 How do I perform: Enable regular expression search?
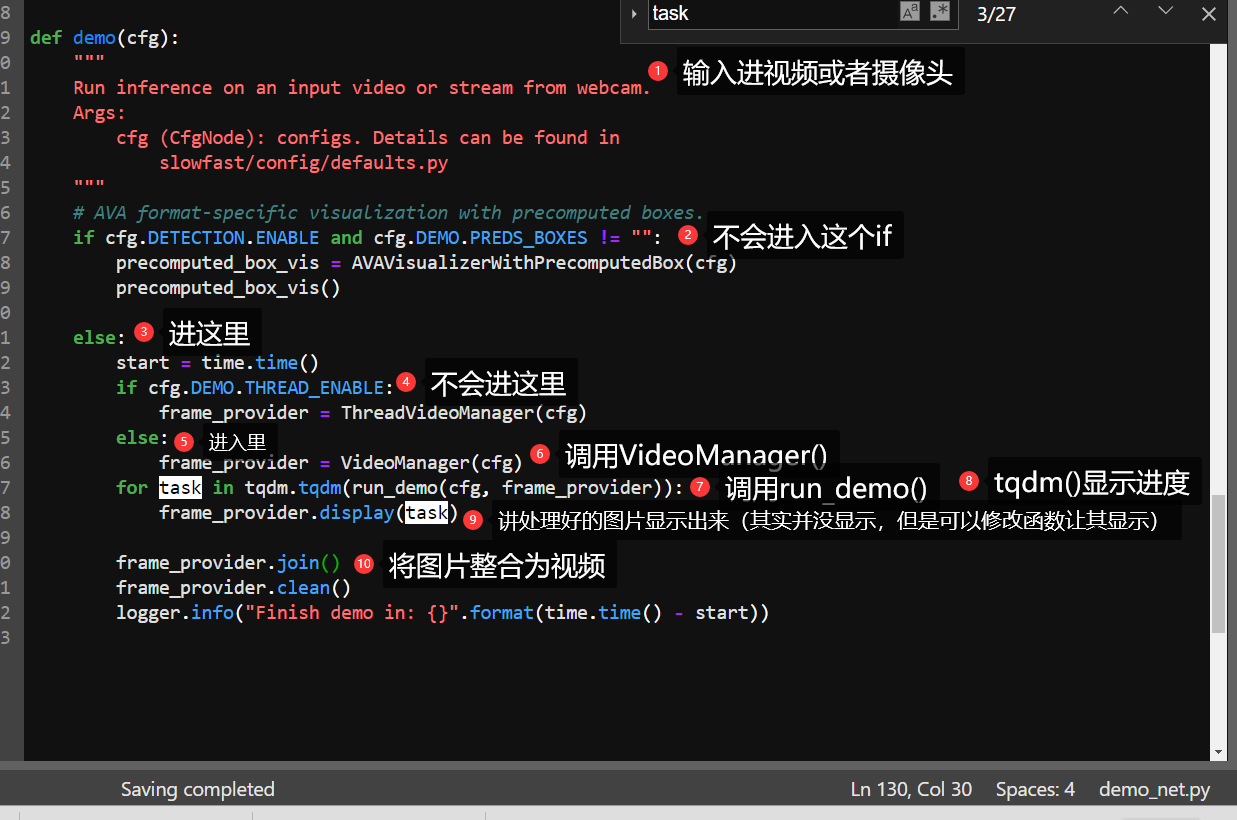click(938, 13)
